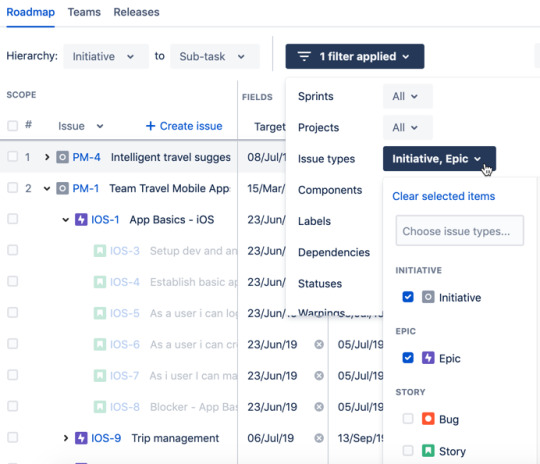Uncheck the Epic issue type checkbox

tap(408, 358)
